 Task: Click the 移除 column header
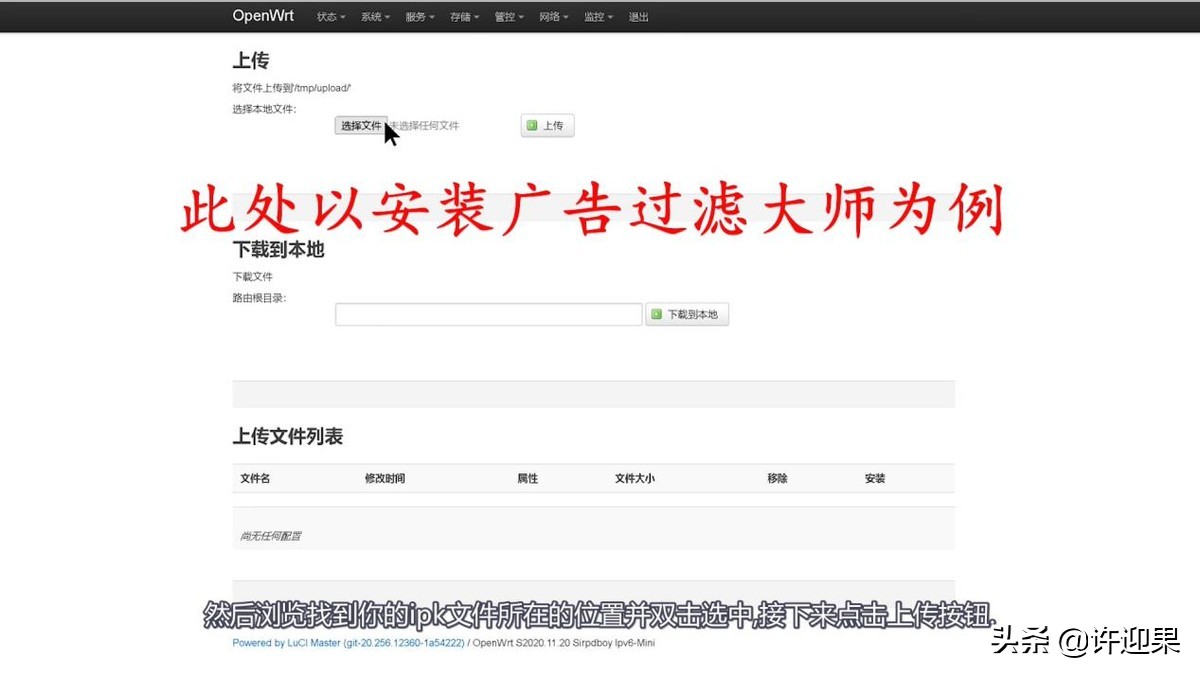777,478
